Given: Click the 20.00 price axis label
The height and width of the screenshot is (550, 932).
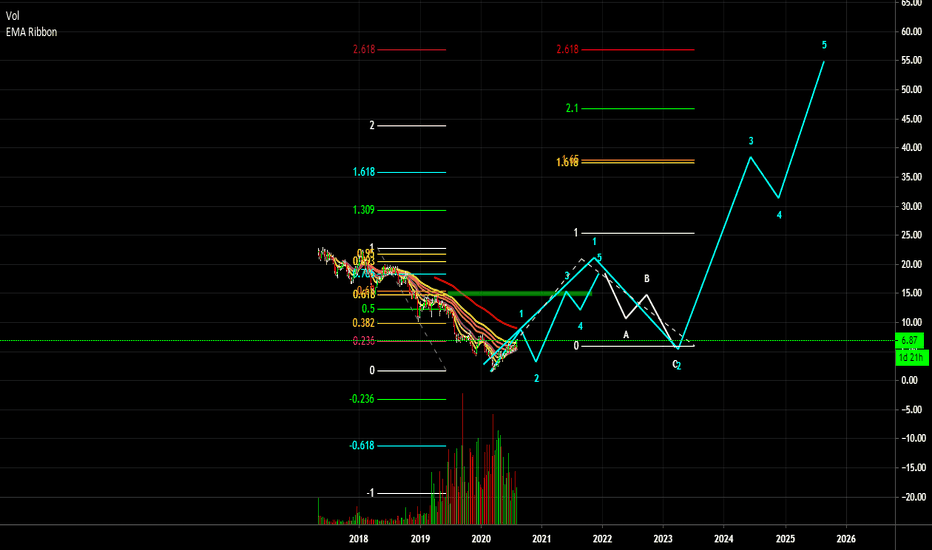Looking at the screenshot, I should coord(911,264).
